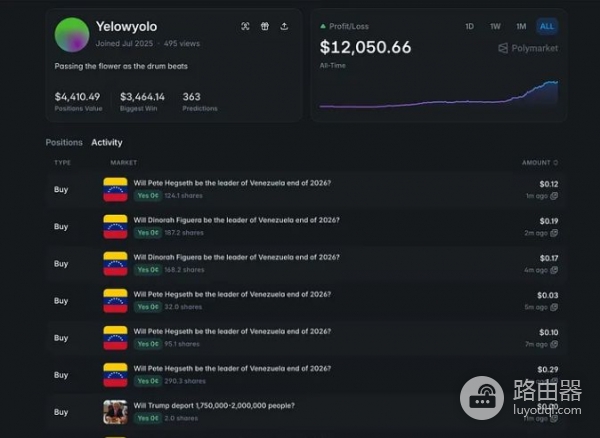Click Venezuela flag icon of 168.2 shares row
The height and width of the screenshot is (438, 600).
click(115, 264)
